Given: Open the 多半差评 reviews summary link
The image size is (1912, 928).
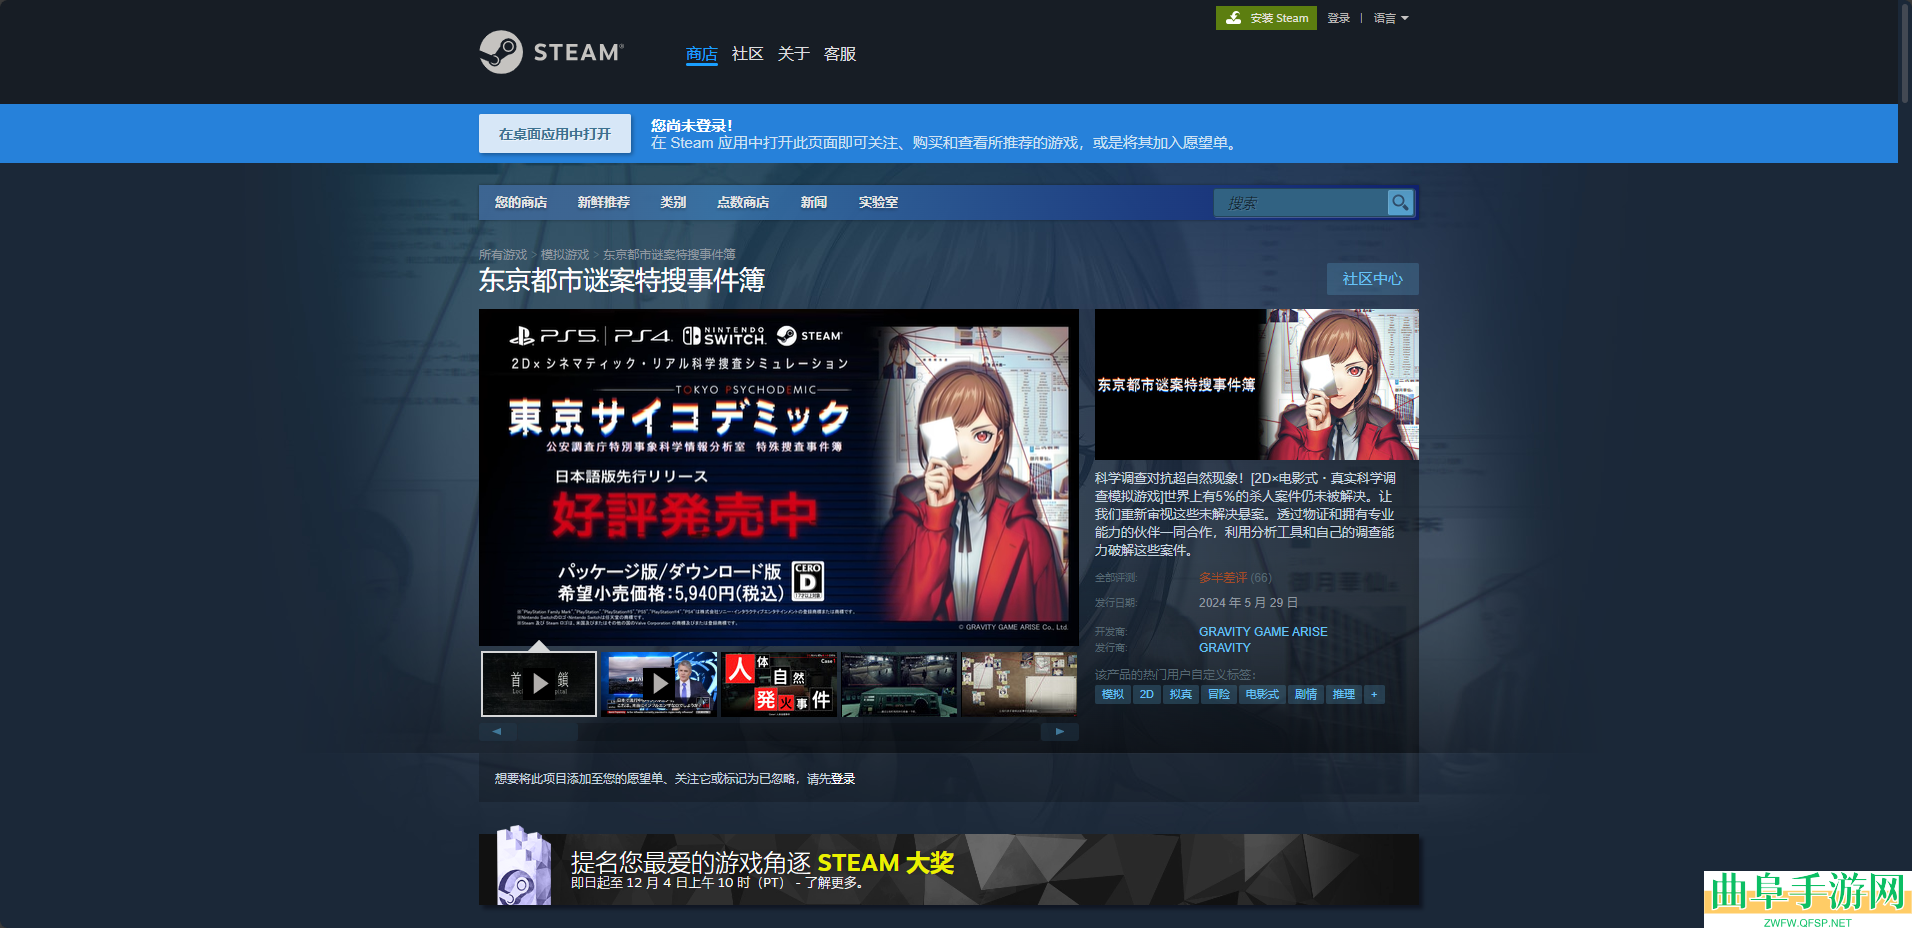Looking at the screenshot, I should [1223, 578].
